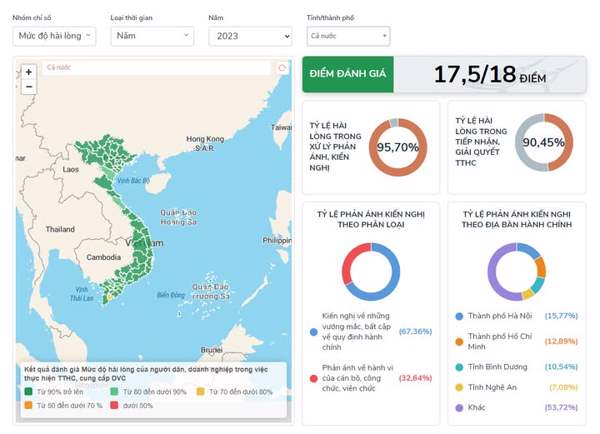Click 'Từ 90% trở lên' dark green swatch
The height and width of the screenshot is (434, 600).
point(29,392)
